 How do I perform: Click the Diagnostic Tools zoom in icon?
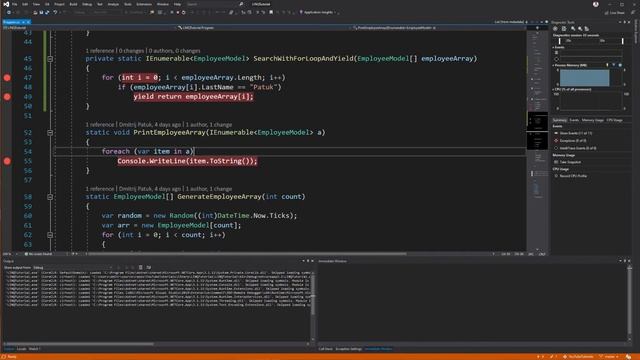point(573,29)
